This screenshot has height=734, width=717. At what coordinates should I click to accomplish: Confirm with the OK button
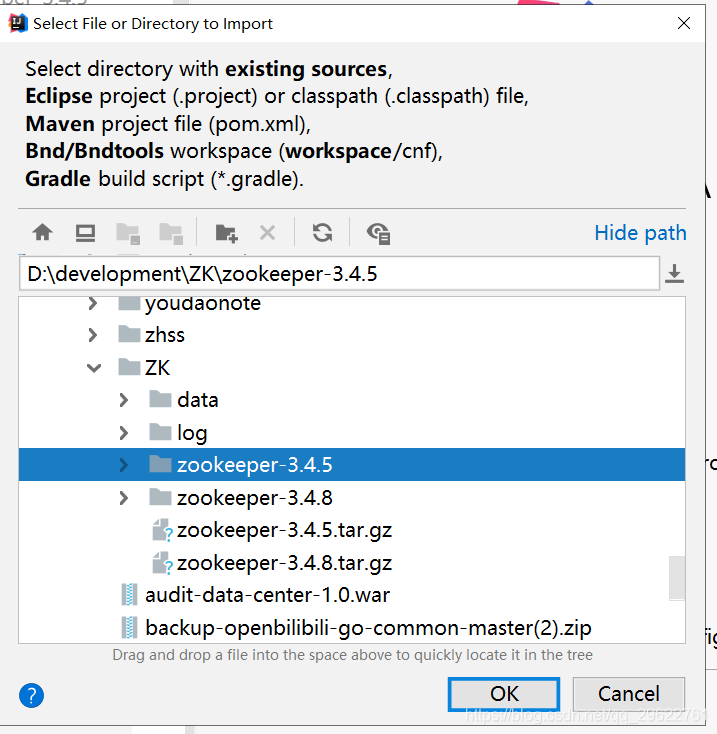[x=504, y=694]
